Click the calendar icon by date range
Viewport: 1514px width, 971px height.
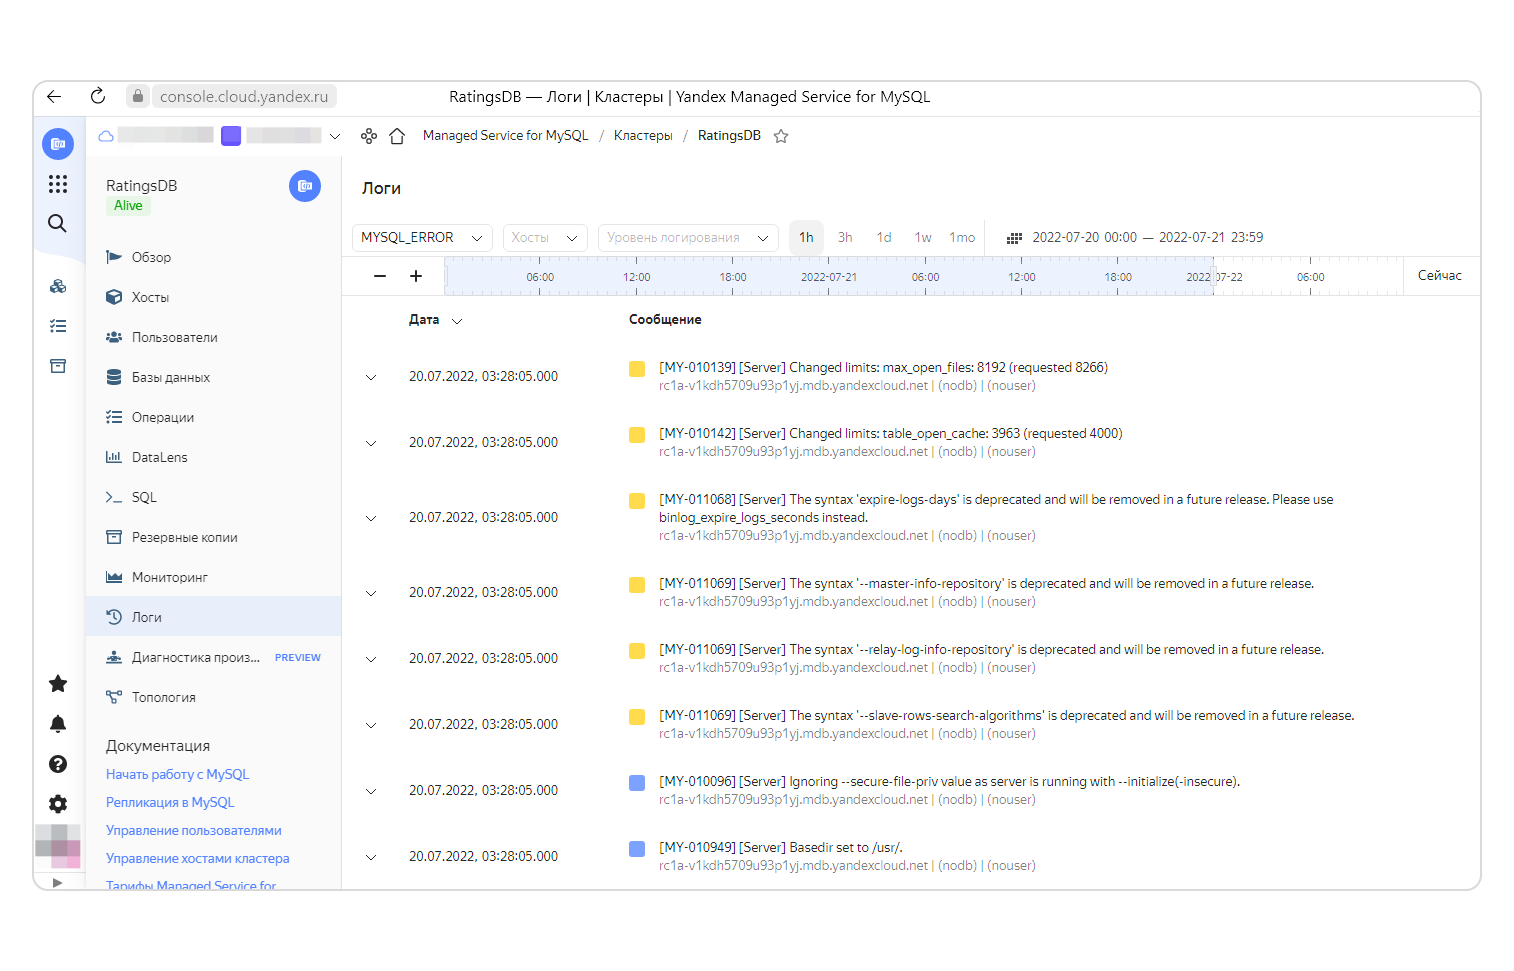pyautogui.click(x=1014, y=238)
